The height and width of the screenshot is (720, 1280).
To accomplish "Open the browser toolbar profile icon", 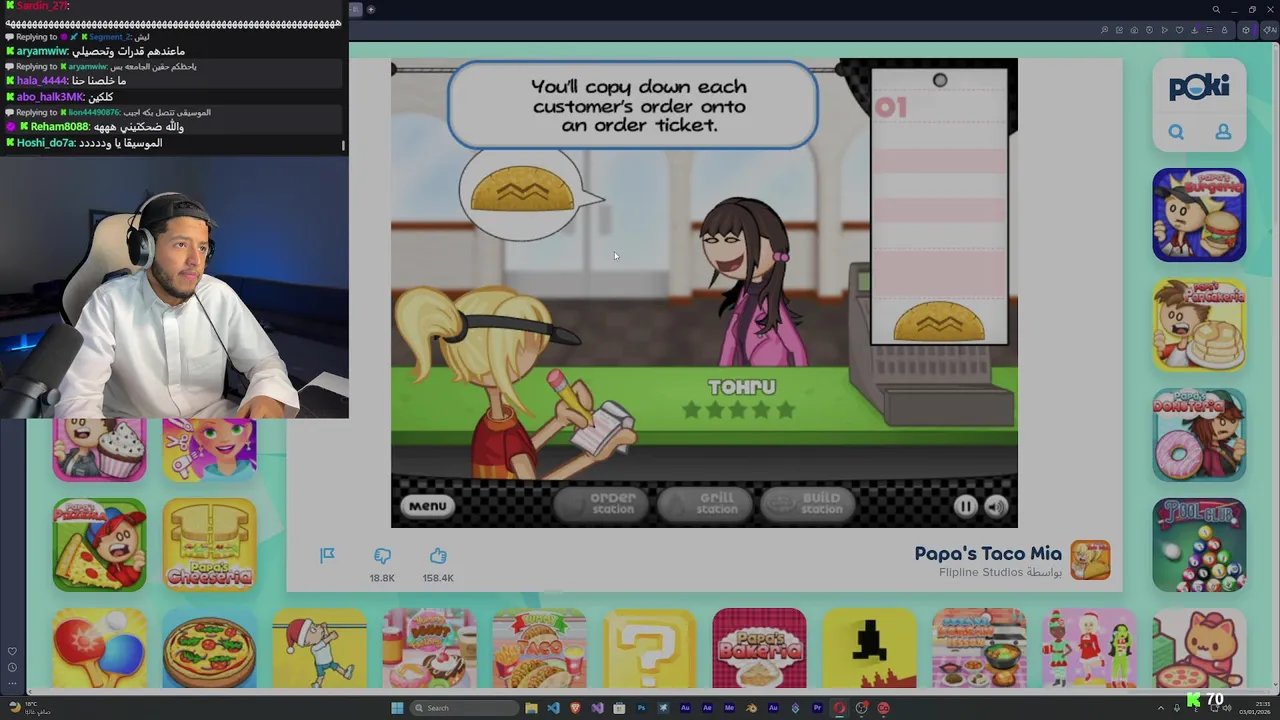I will pos(1224,30).
